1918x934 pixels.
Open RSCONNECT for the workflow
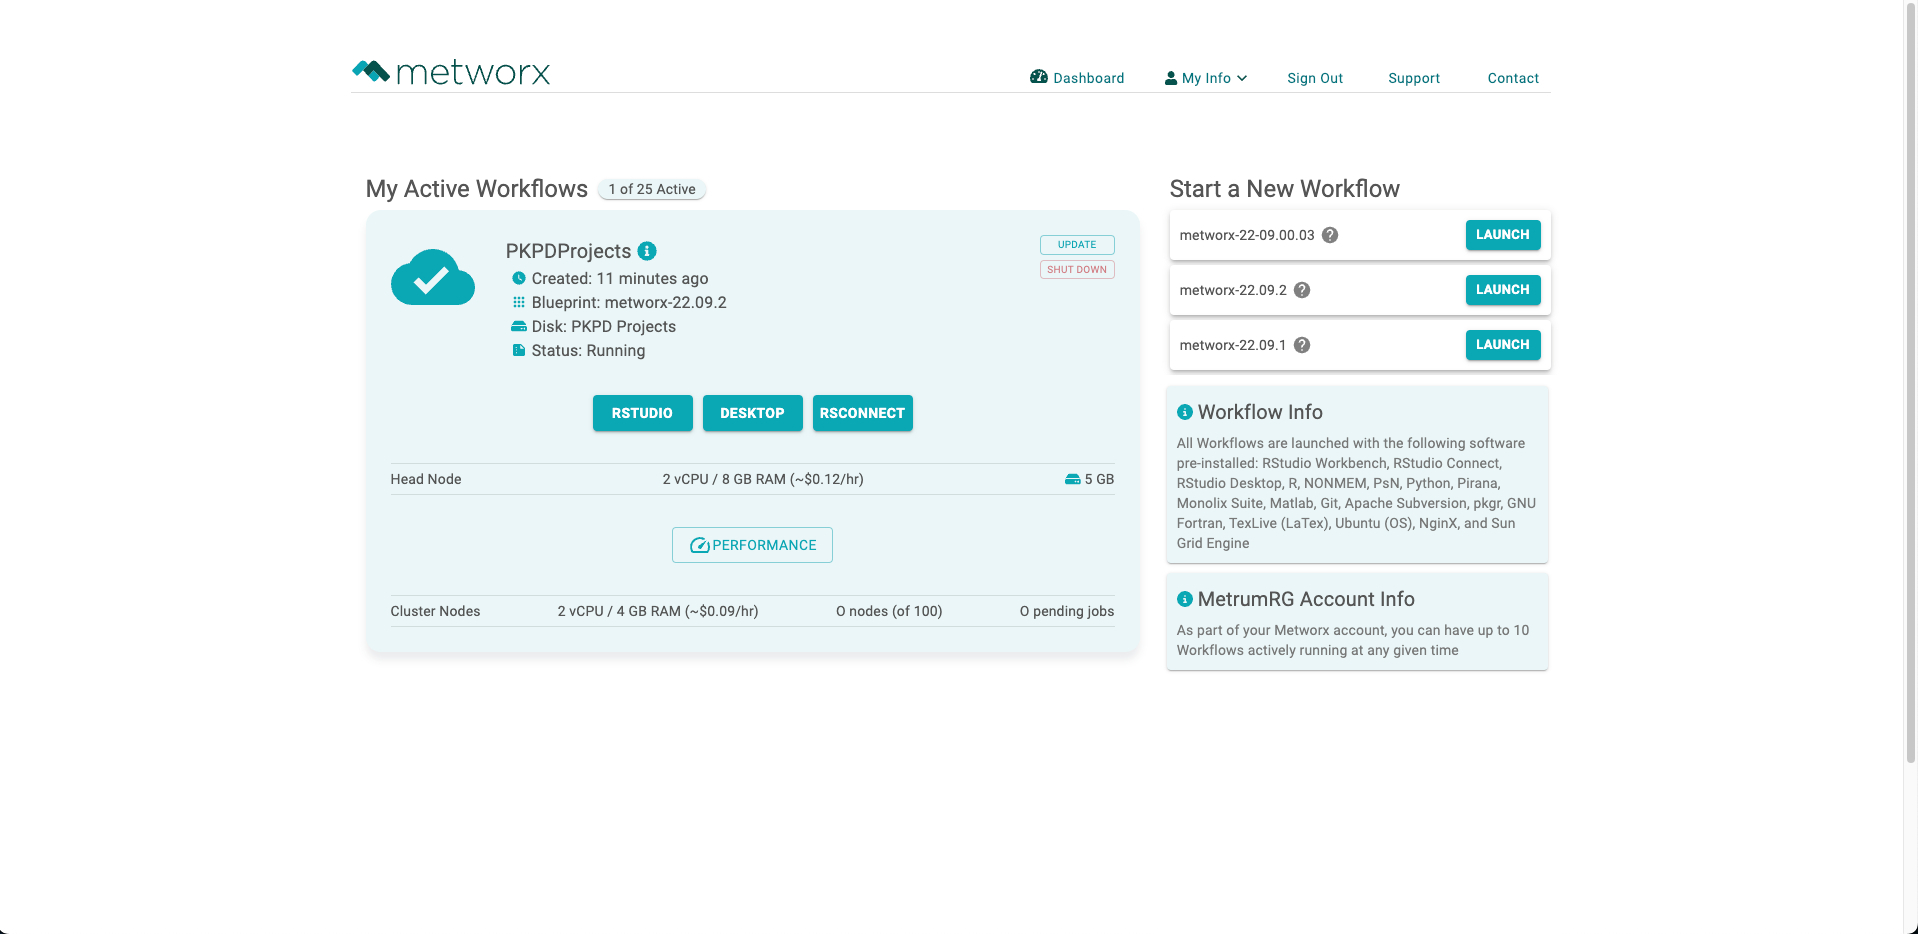(x=863, y=413)
